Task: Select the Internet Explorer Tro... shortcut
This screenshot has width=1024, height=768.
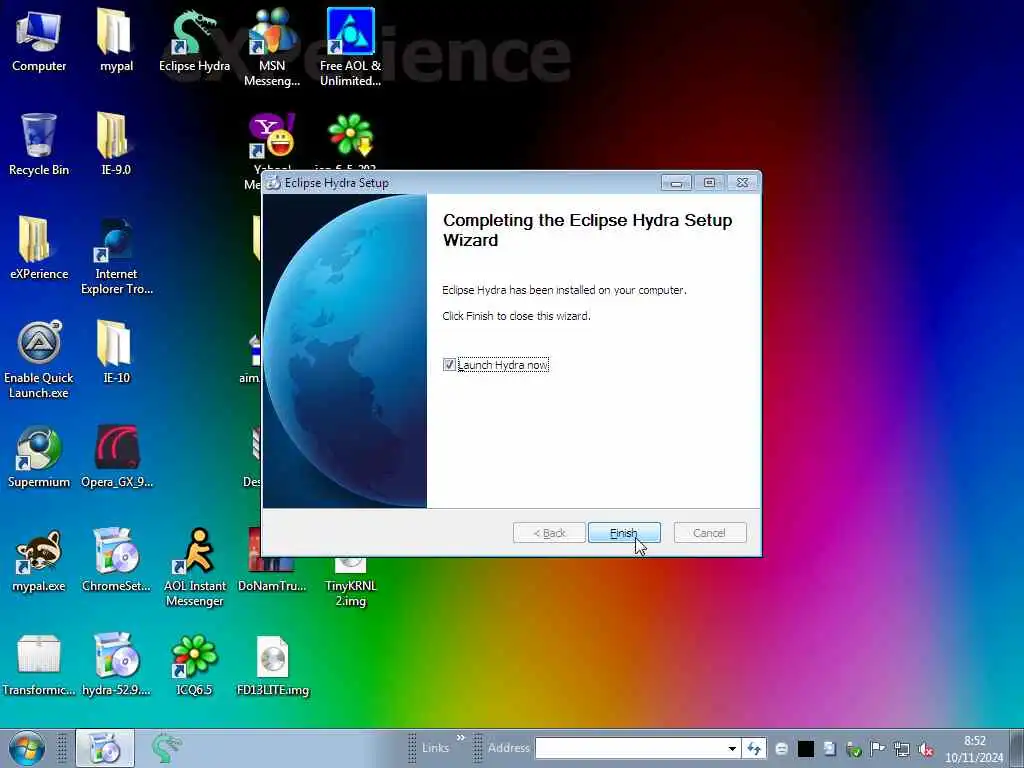Action: coord(116,256)
